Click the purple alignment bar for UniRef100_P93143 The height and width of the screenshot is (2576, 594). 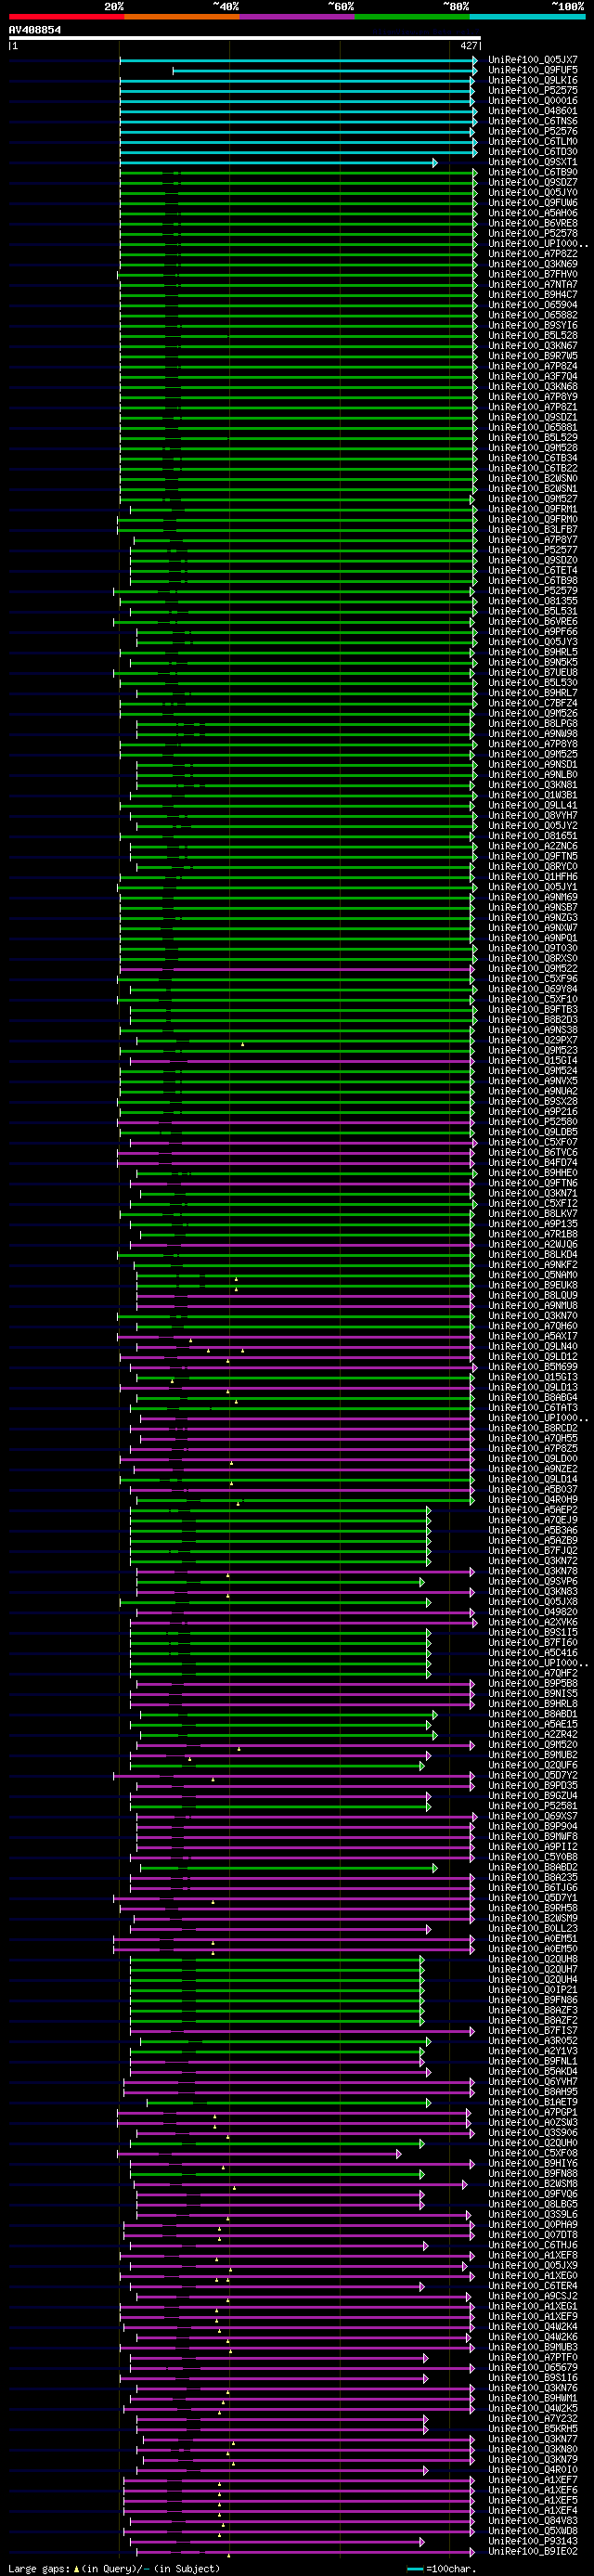[x=277, y=2541]
